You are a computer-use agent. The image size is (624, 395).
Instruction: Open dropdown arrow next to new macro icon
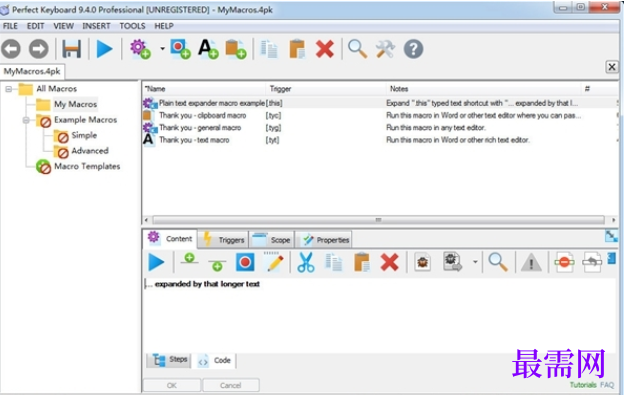tap(162, 49)
